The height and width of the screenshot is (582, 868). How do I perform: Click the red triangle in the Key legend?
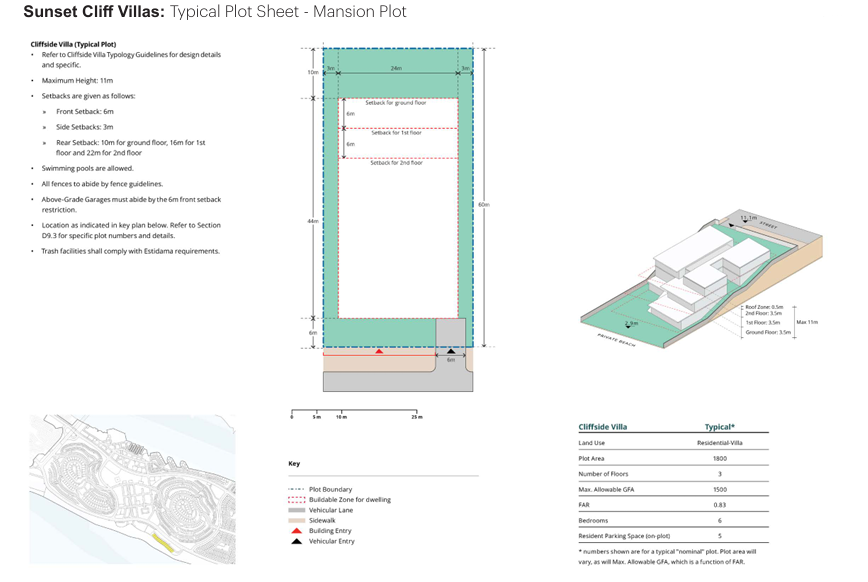pyautogui.click(x=296, y=532)
